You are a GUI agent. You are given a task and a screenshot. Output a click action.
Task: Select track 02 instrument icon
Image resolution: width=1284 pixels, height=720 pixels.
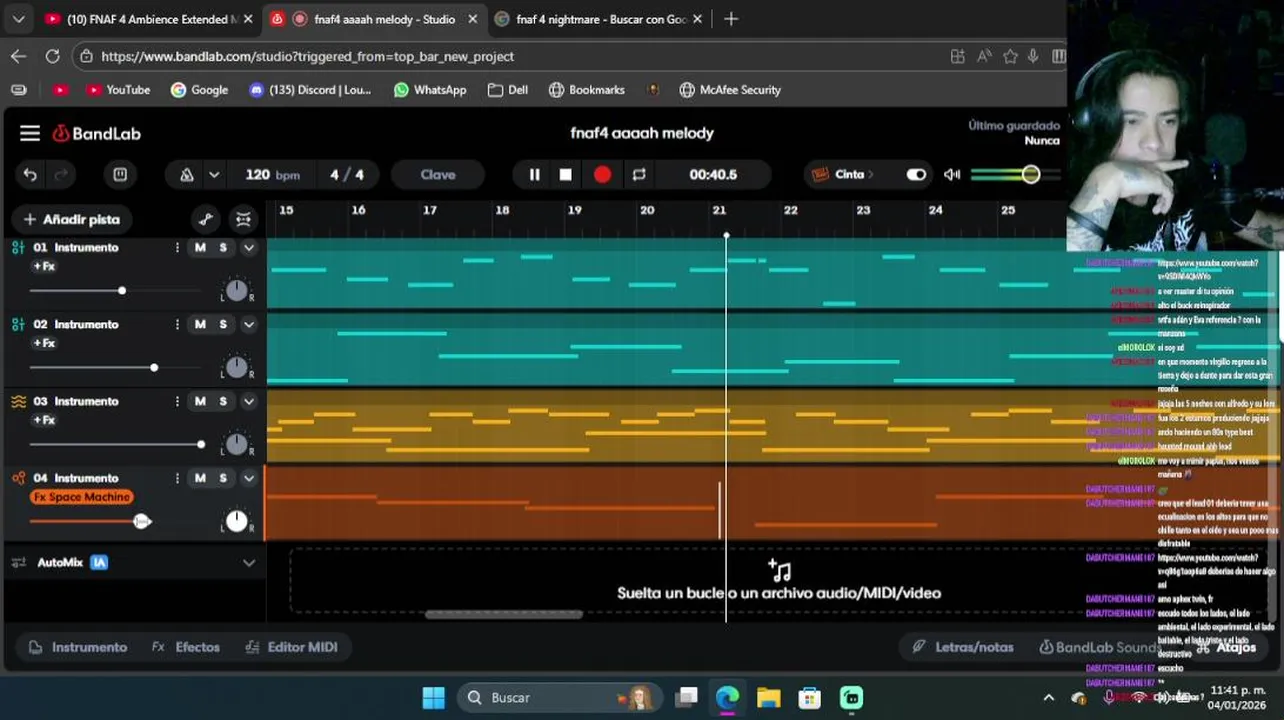(x=18, y=324)
